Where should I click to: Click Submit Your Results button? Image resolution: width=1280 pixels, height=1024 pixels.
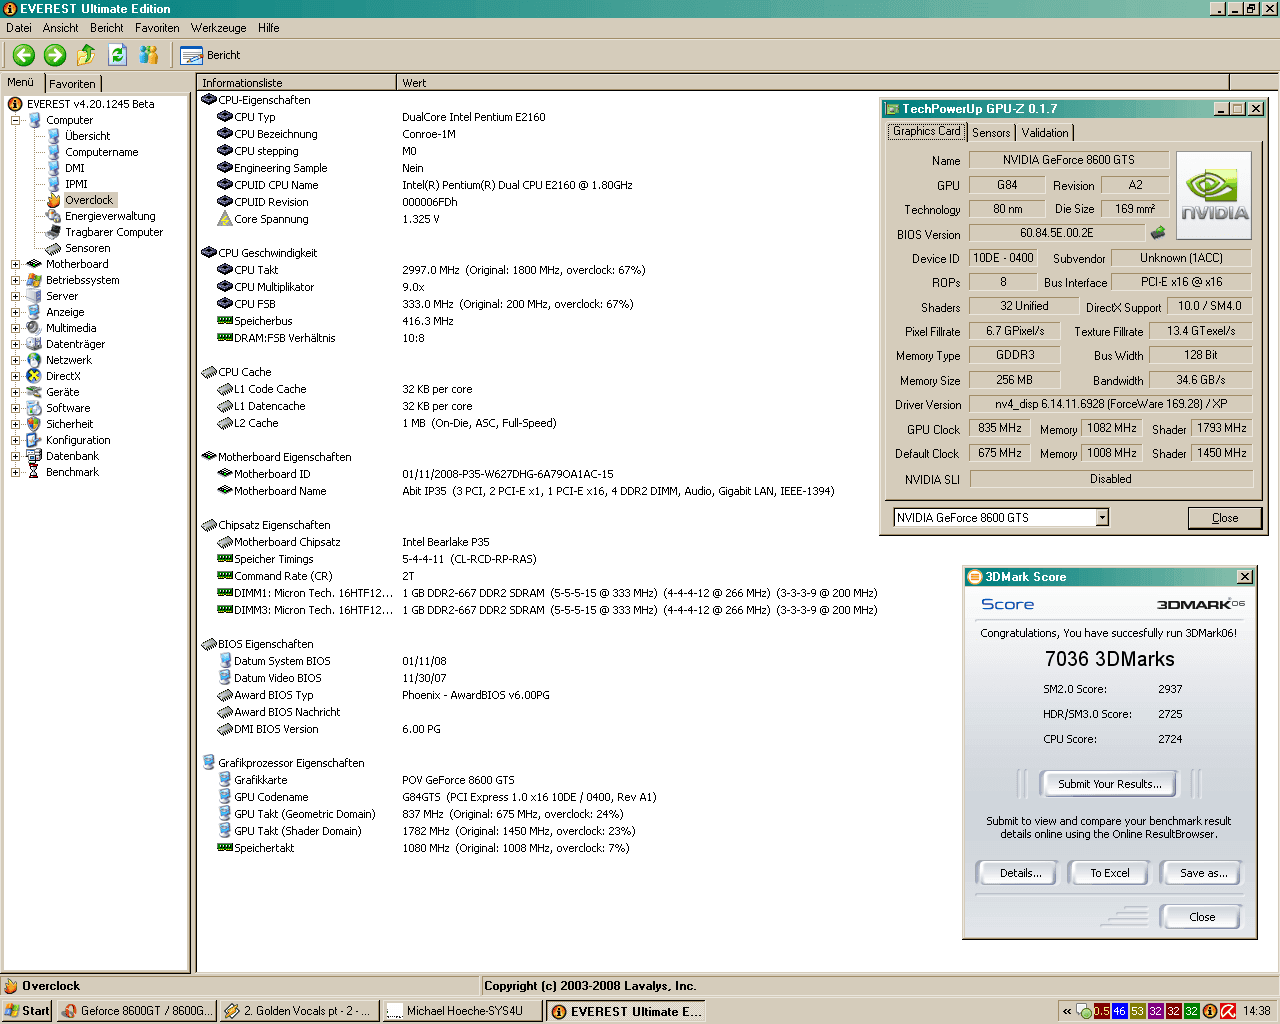point(1110,784)
